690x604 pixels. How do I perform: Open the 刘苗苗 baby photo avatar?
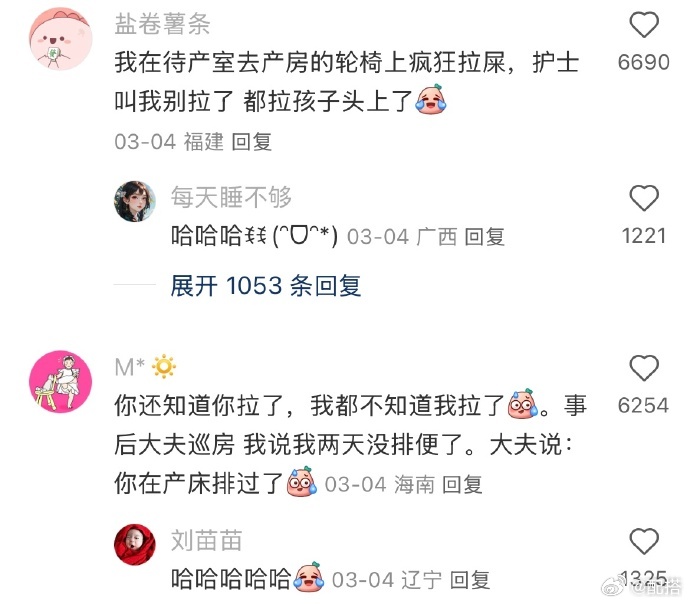click(x=135, y=544)
